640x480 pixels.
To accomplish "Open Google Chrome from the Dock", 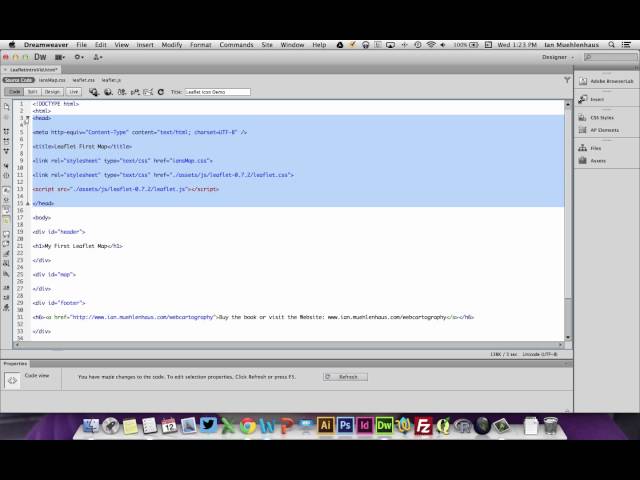I will (247, 426).
